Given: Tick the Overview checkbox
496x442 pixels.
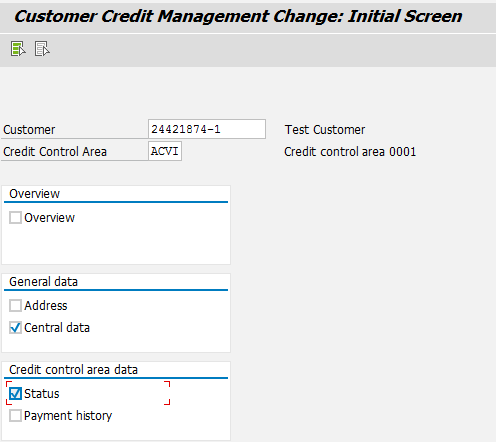Looking at the screenshot, I should coord(15,218).
